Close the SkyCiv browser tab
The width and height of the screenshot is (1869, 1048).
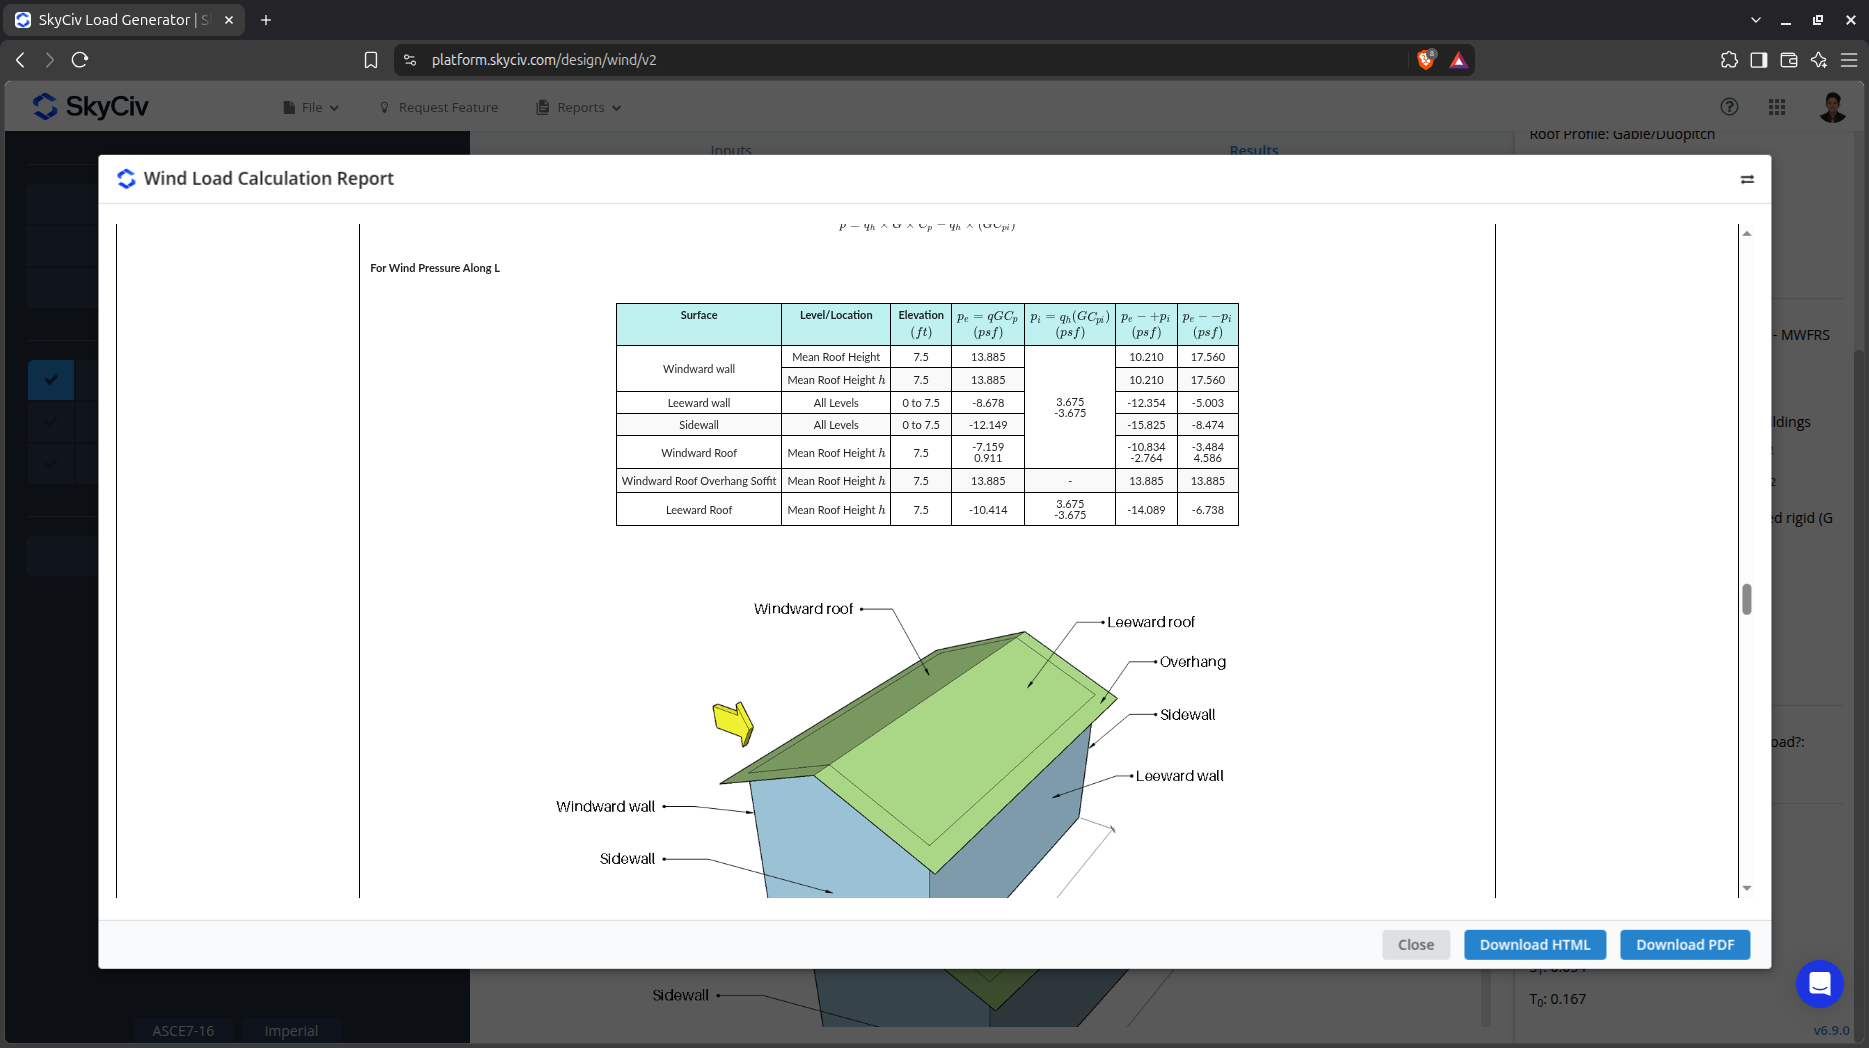point(229,20)
